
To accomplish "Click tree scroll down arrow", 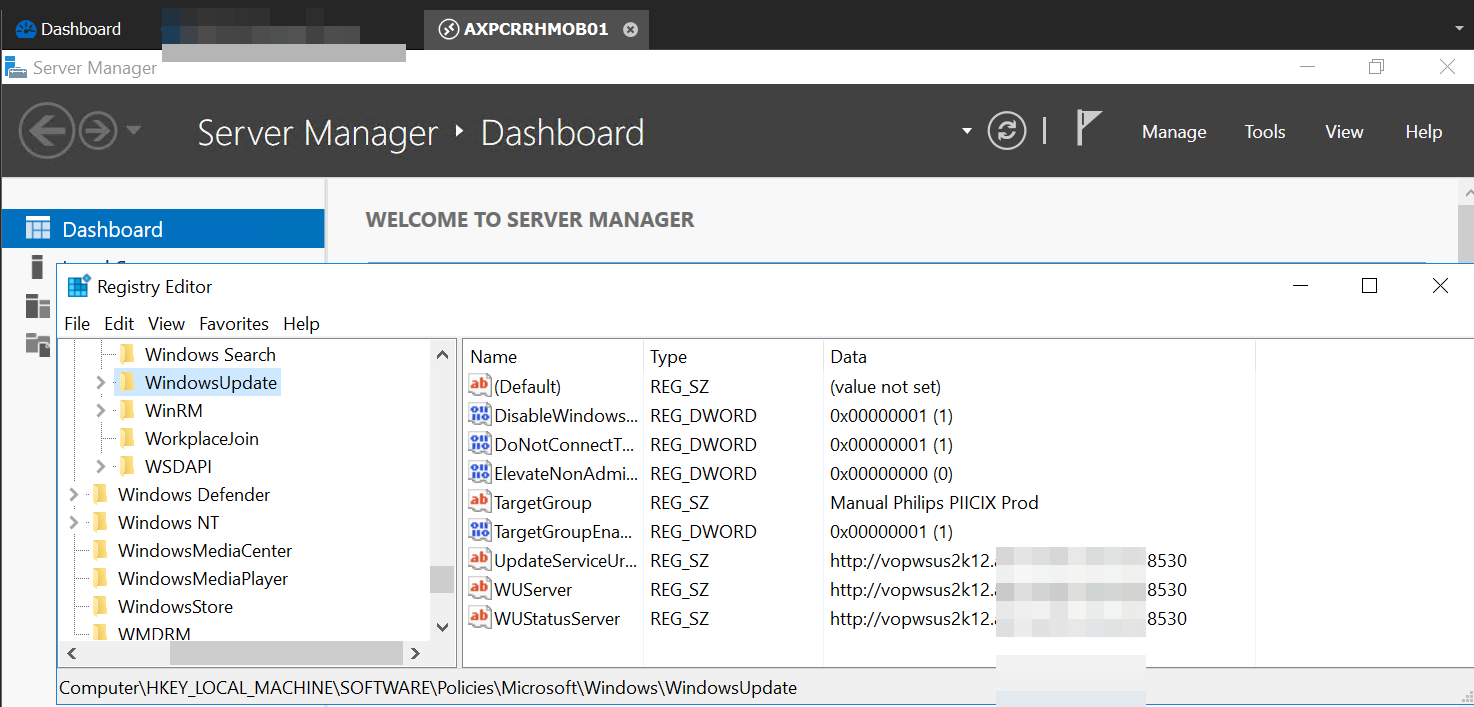I will pyautogui.click(x=443, y=627).
